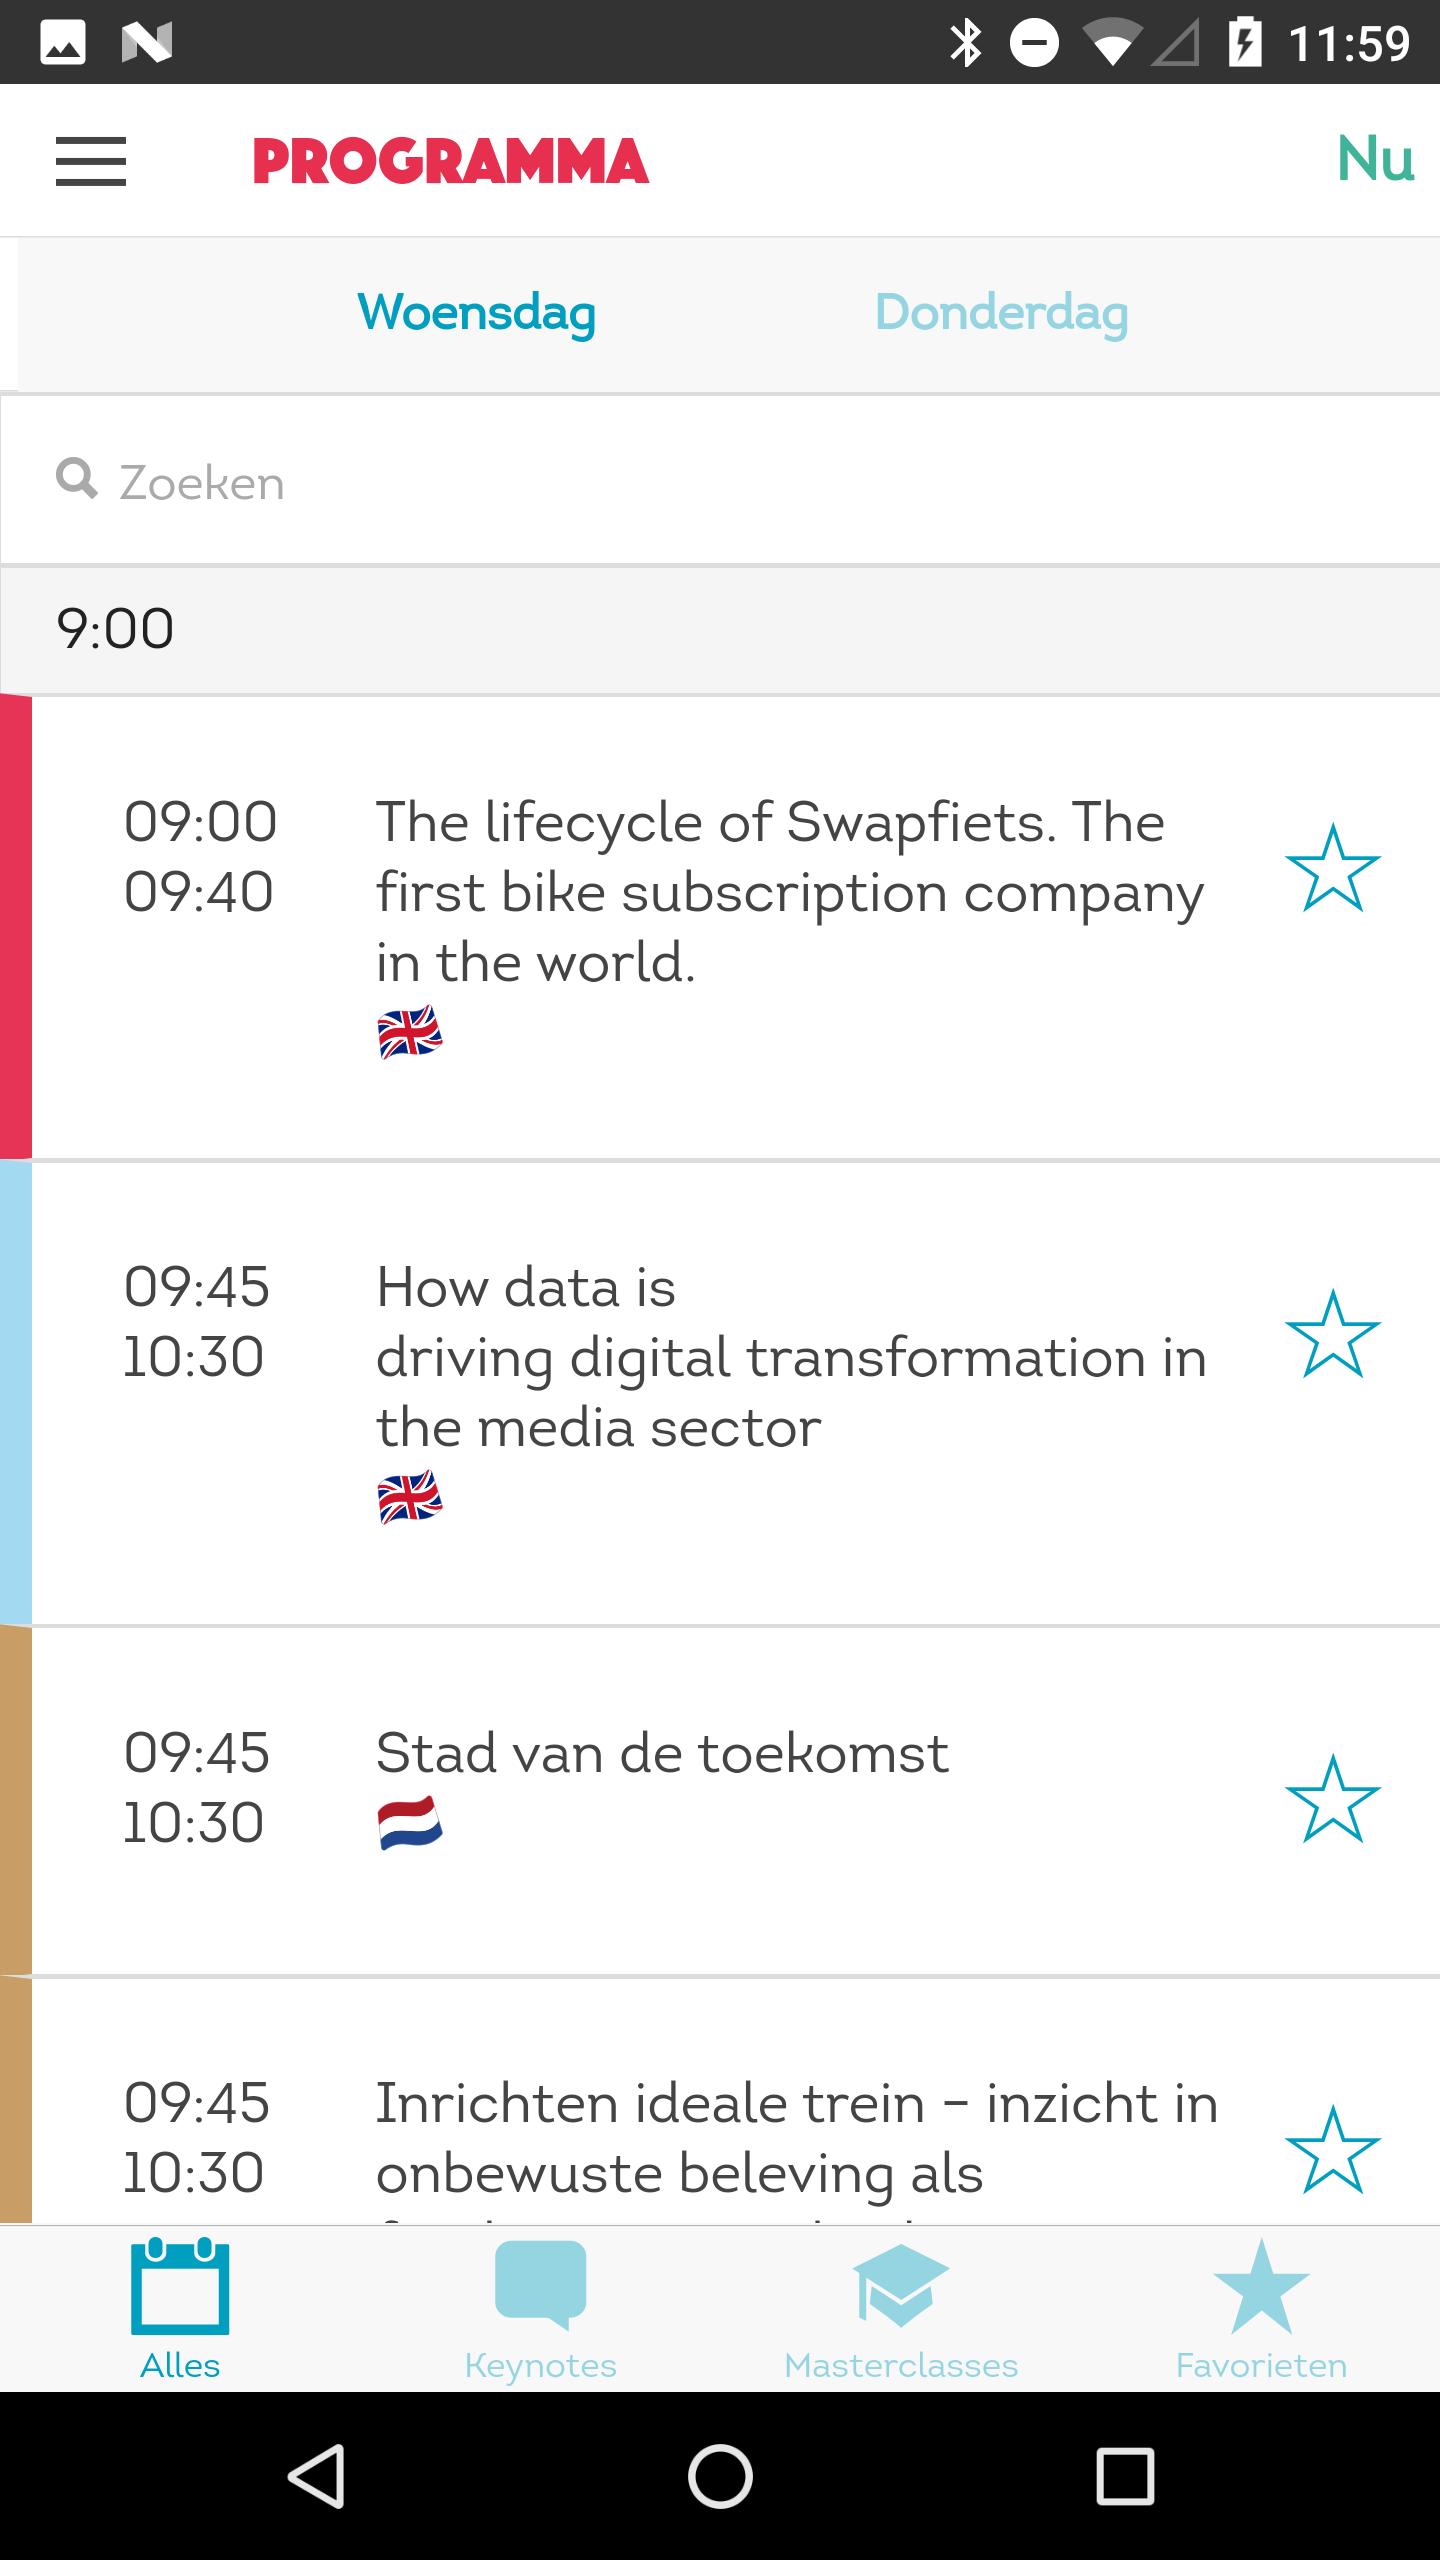Open the Stad van de toekomst session
The height and width of the screenshot is (2560, 1440).
click(720, 1801)
